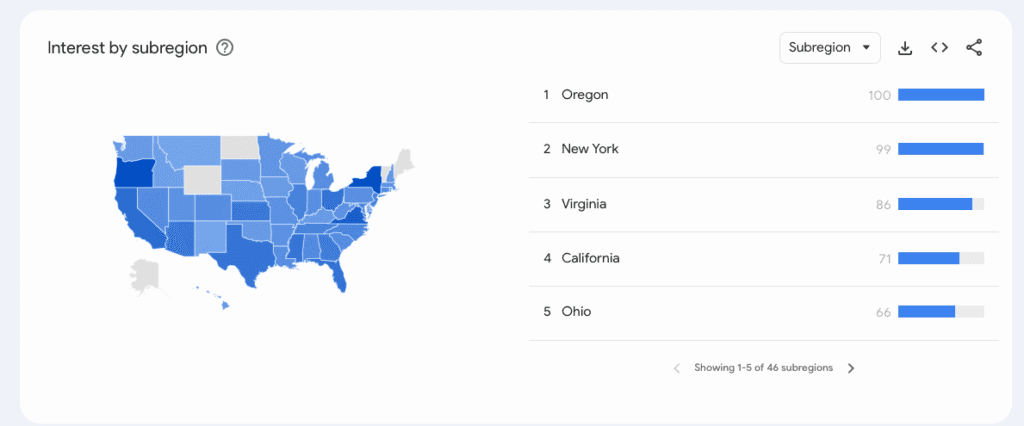This screenshot has height=426, width=1024.
Task: Open the California row
Action: pos(590,258)
